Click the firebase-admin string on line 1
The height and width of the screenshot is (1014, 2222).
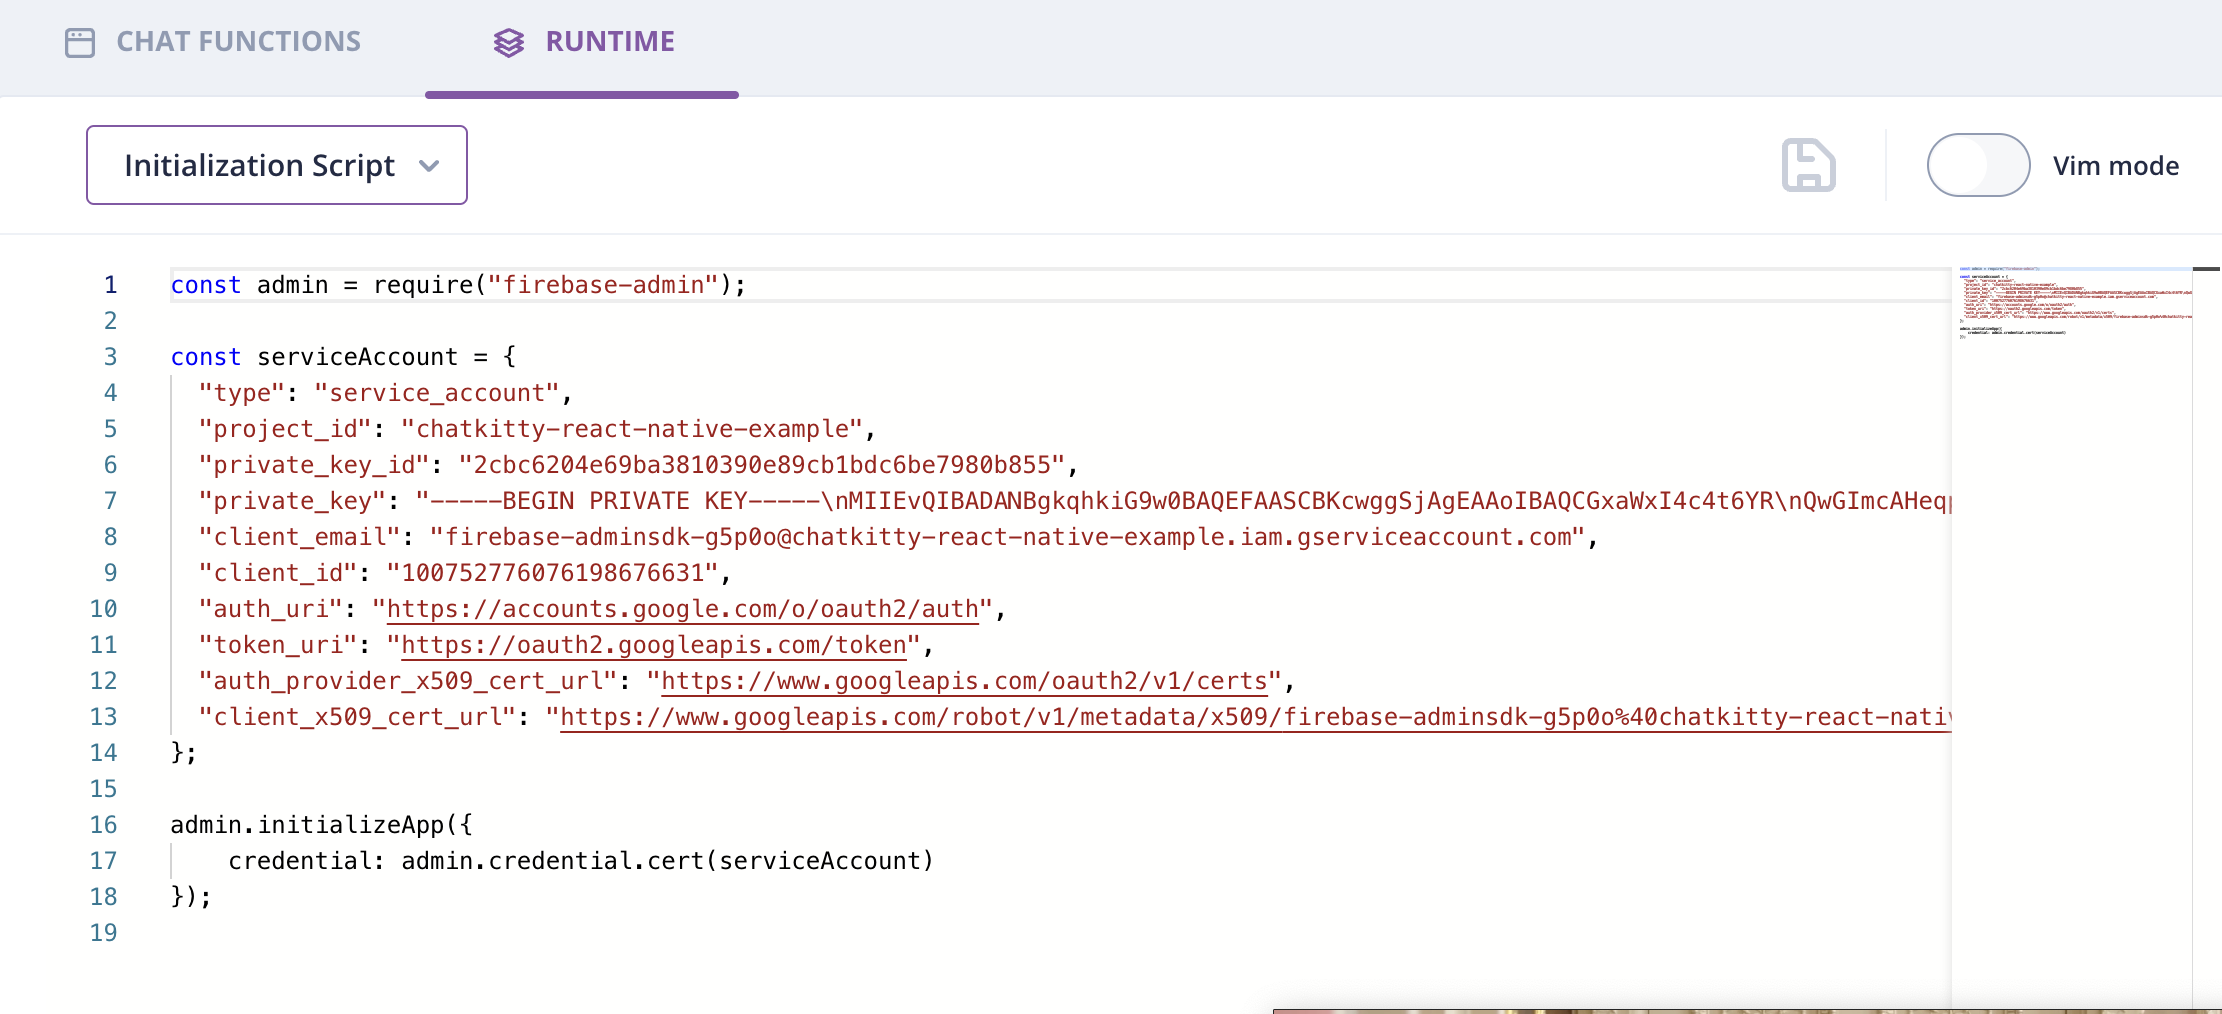coord(605,285)
